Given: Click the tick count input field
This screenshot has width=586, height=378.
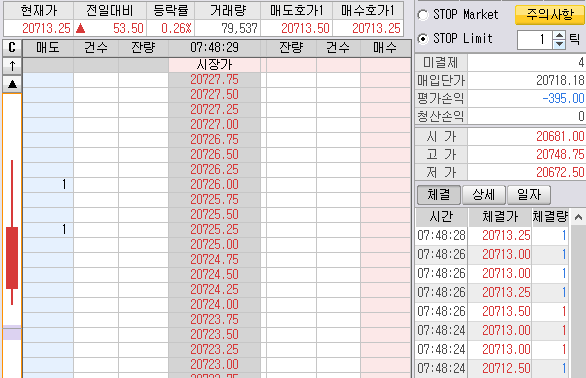Looking at the screenshot, I should tap(534, 39).
